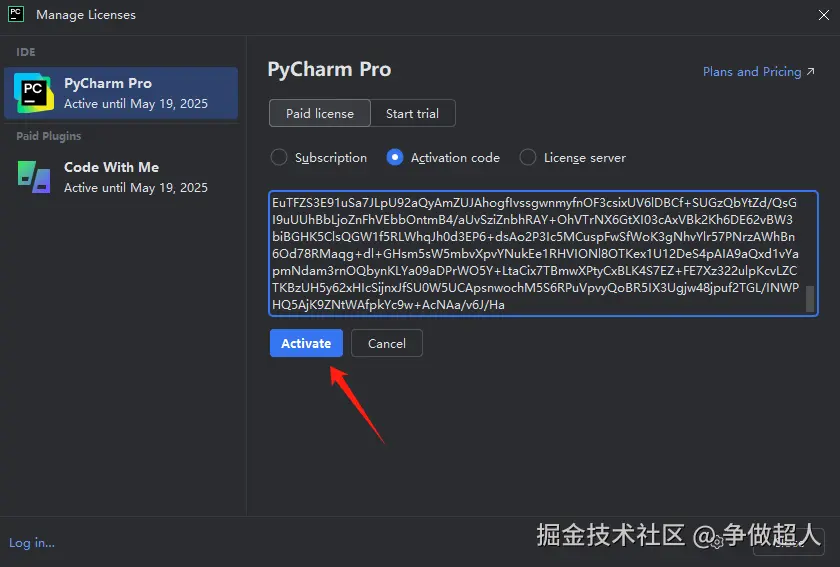Choose the Activation code radio option
The width and height of the screenshot is (840, 567).
(x=443, y=158)
